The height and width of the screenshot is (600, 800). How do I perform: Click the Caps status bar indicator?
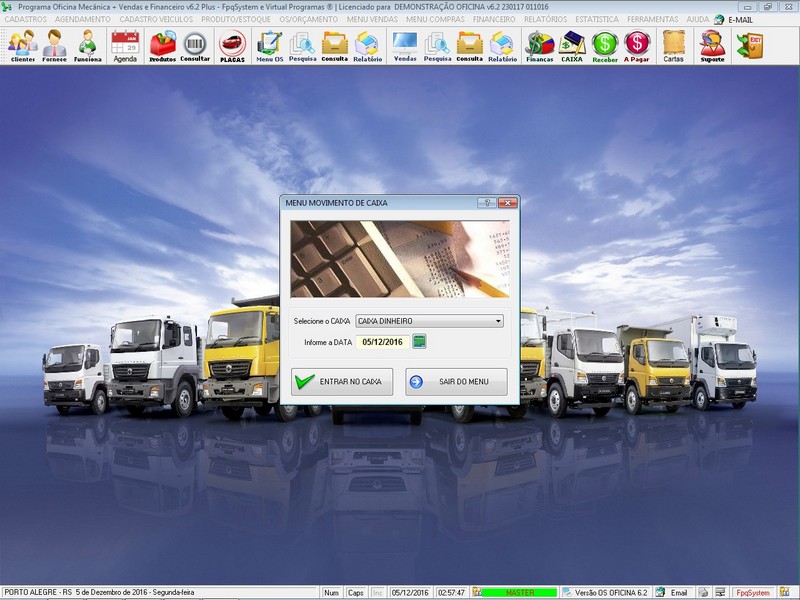(x=356, y=592)
